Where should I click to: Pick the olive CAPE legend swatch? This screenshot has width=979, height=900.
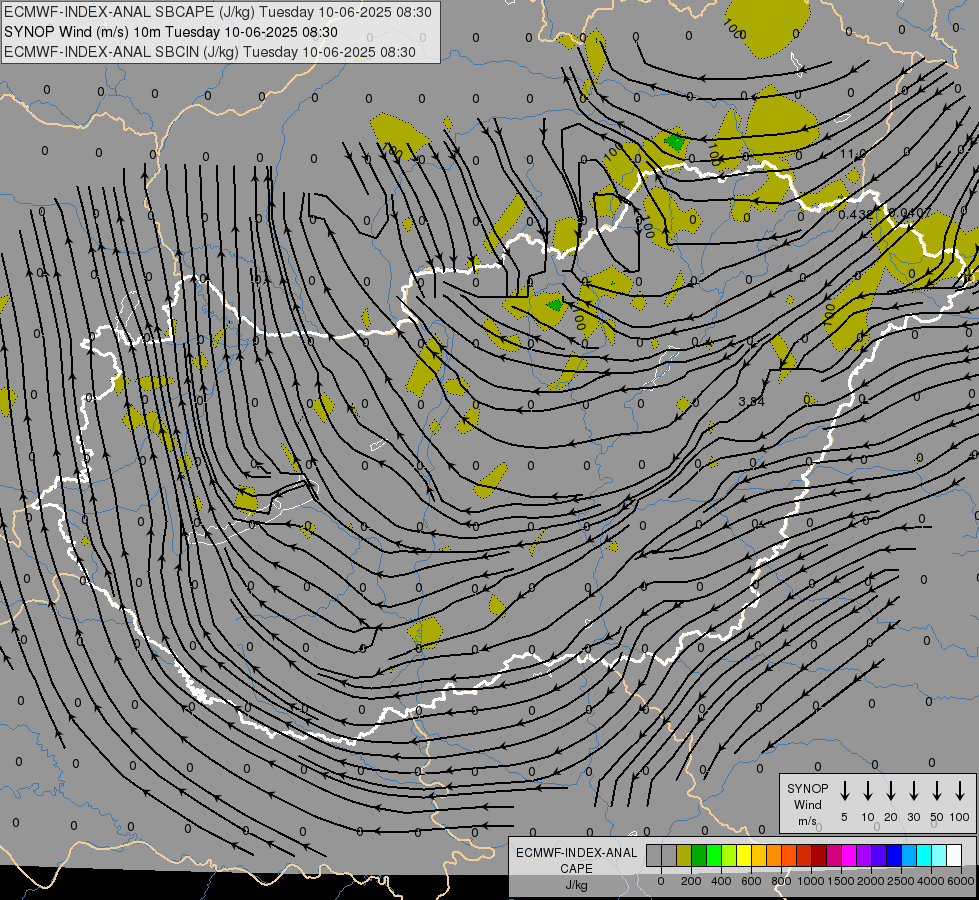click(x=684, y=855)
